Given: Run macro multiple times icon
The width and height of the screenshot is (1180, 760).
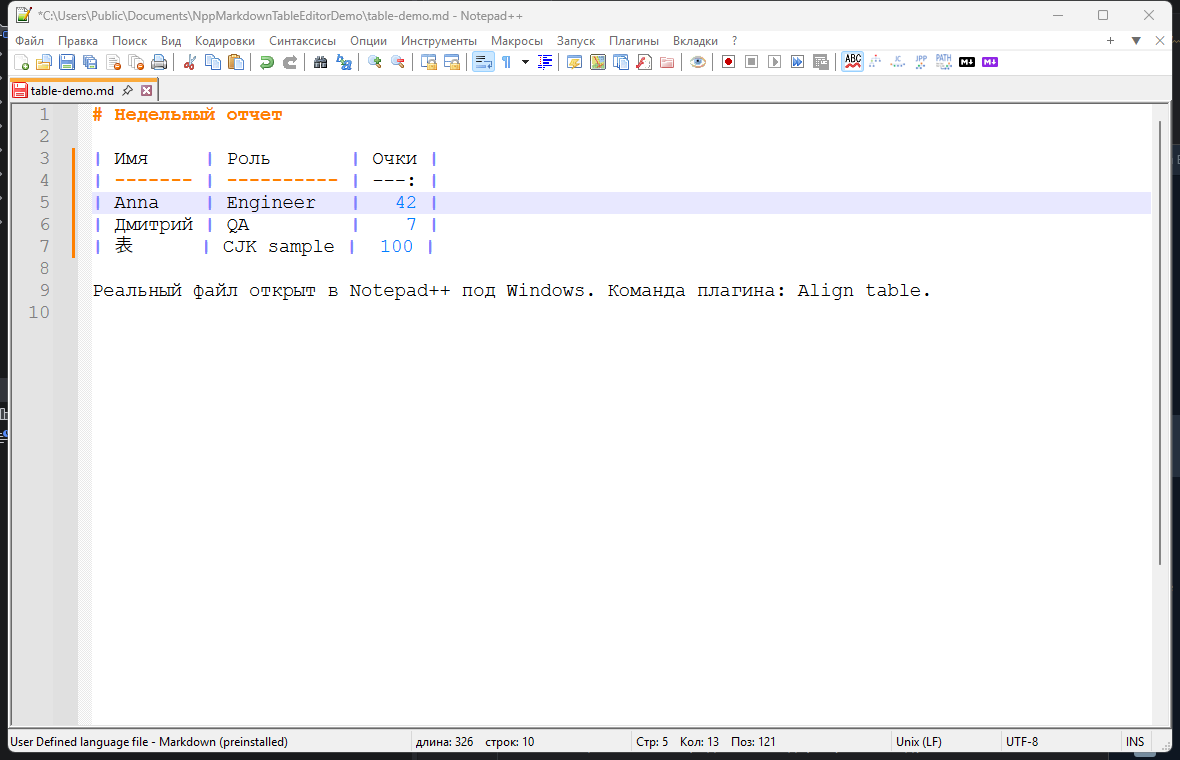Looking at the screenshot, I should pos(798,62).
